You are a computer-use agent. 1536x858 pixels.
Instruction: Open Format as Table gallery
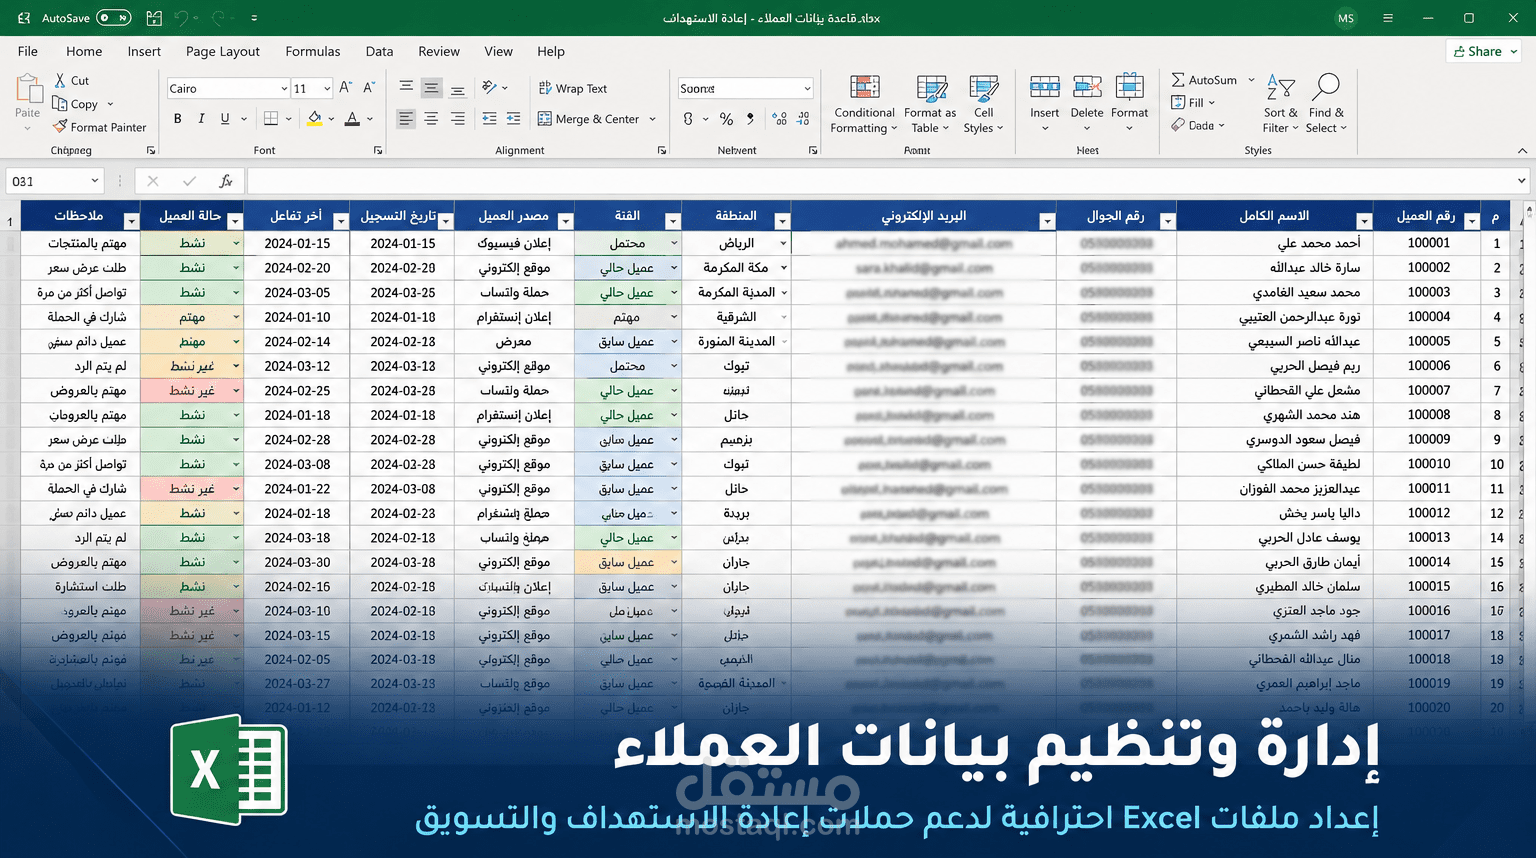[930, 104]
